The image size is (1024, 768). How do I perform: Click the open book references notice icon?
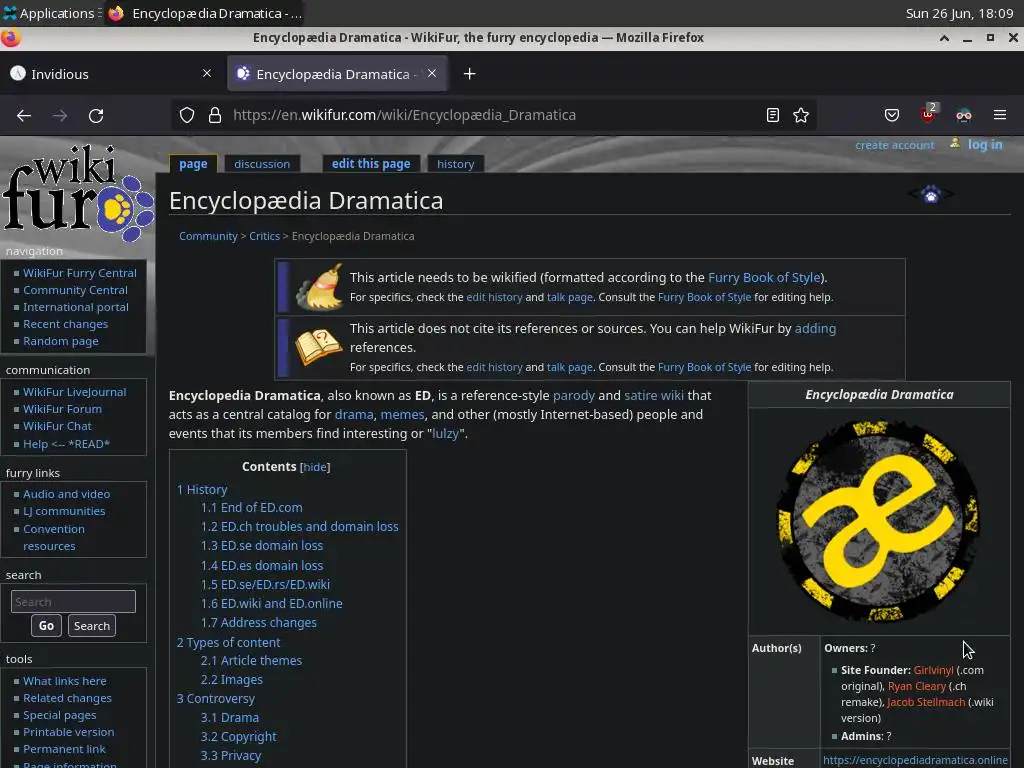(x=319, y=346)
